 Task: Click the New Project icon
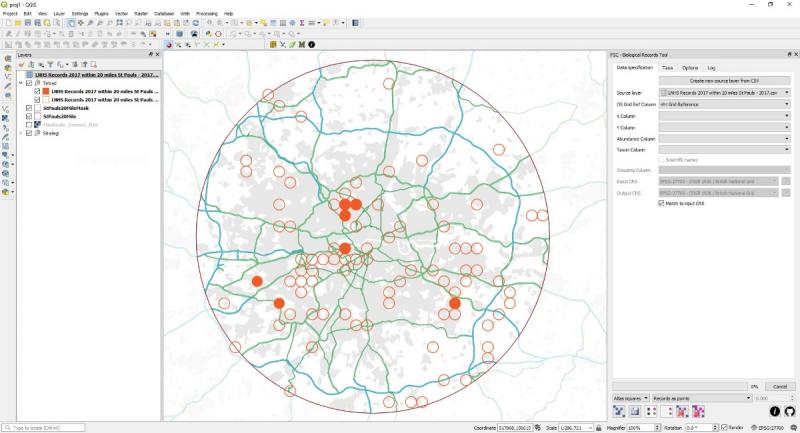9,23
